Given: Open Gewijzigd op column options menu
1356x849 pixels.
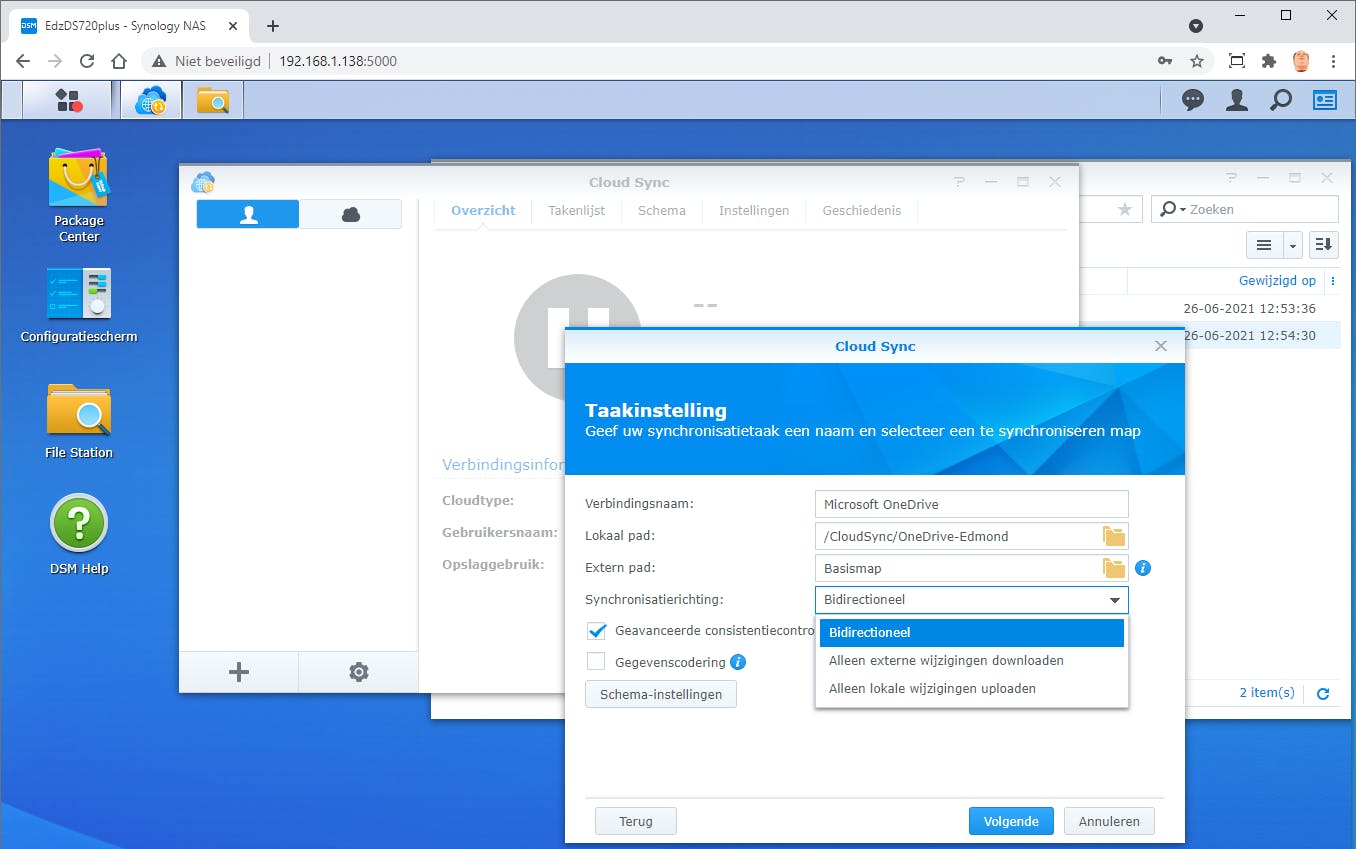Looking at the screenshot, I should tap(1332, 281).
